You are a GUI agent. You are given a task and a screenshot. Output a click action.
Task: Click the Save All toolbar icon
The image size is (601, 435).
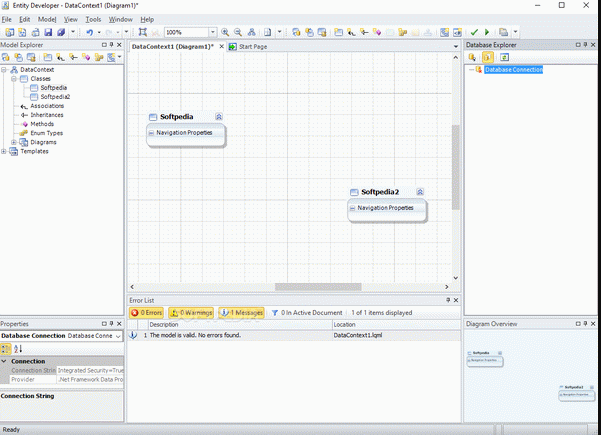point(61,33)
